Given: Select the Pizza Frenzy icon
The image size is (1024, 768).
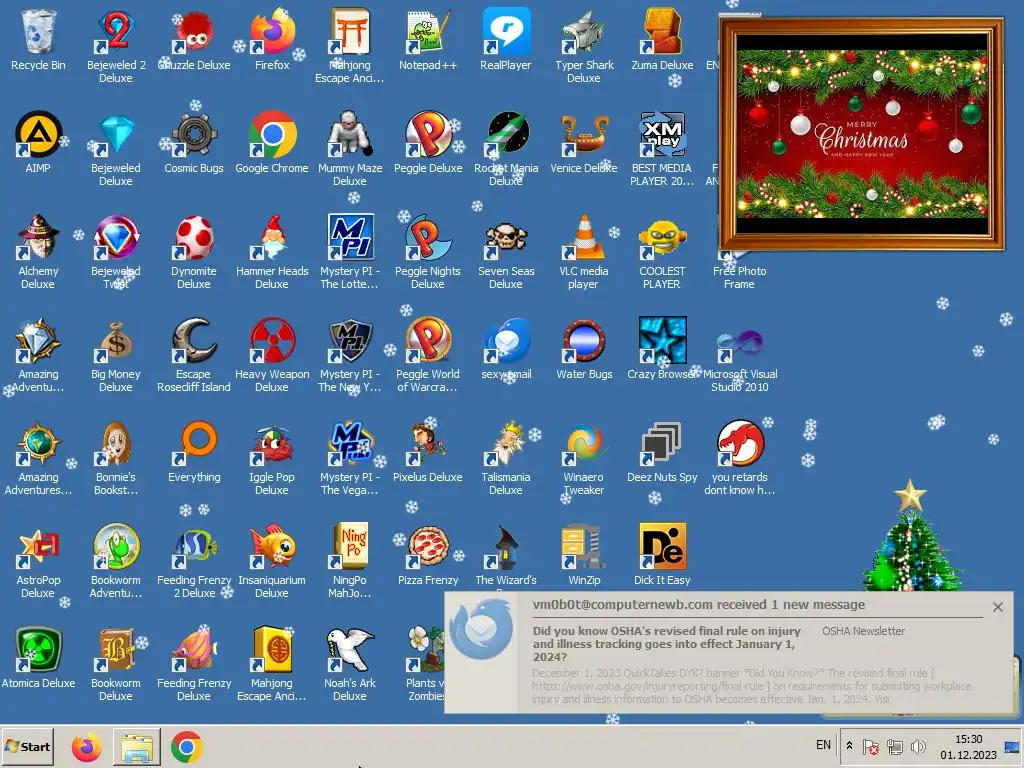Looking at the screenshot, I should point(428,547).
